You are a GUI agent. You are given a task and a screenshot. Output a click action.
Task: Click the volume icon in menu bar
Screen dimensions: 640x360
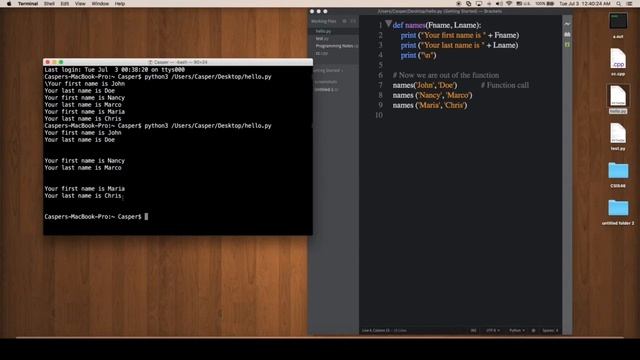[499, 4]
